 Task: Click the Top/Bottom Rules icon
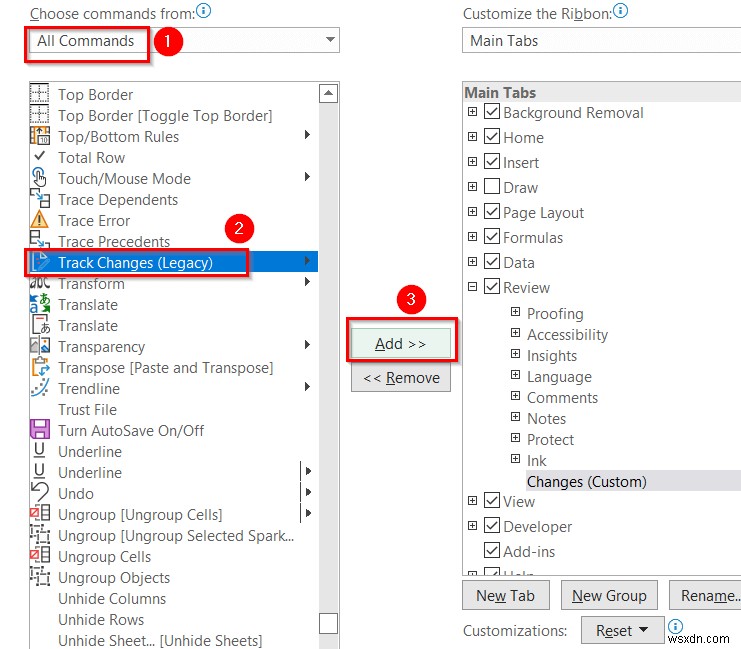click(40, 136)
